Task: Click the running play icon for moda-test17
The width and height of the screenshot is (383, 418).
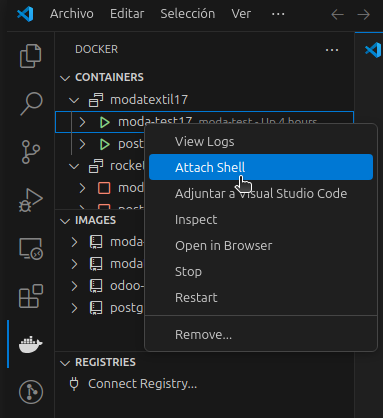Action: (x=105, y=122)
